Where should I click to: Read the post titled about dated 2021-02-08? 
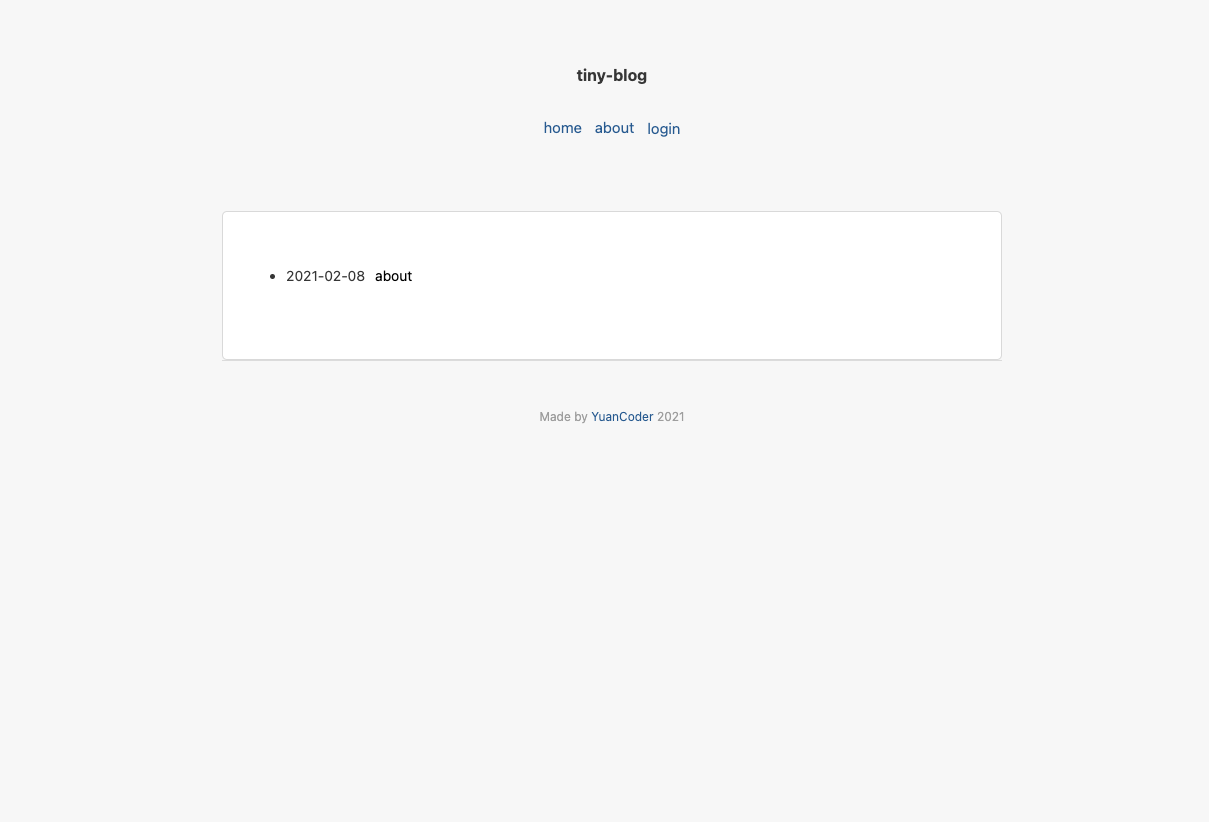pyautogui.click(x=393, y=276)
